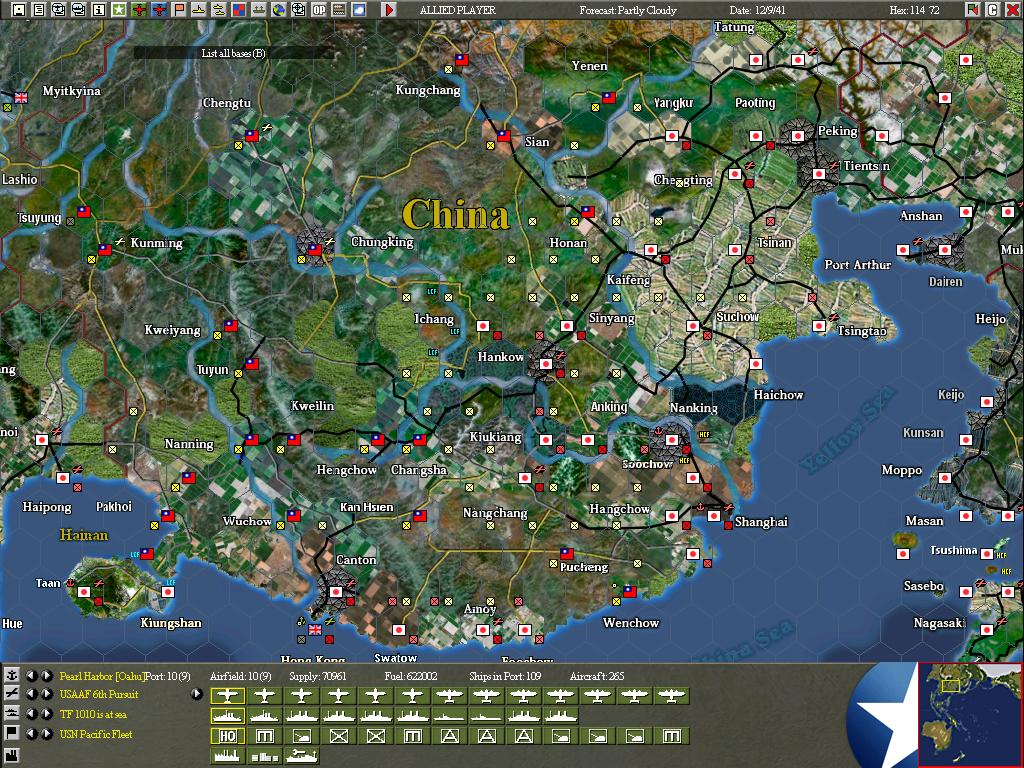Click arrow left of the air group icons
The height and width of the screenshot is (768, 1024).
[x=197, y=694]
